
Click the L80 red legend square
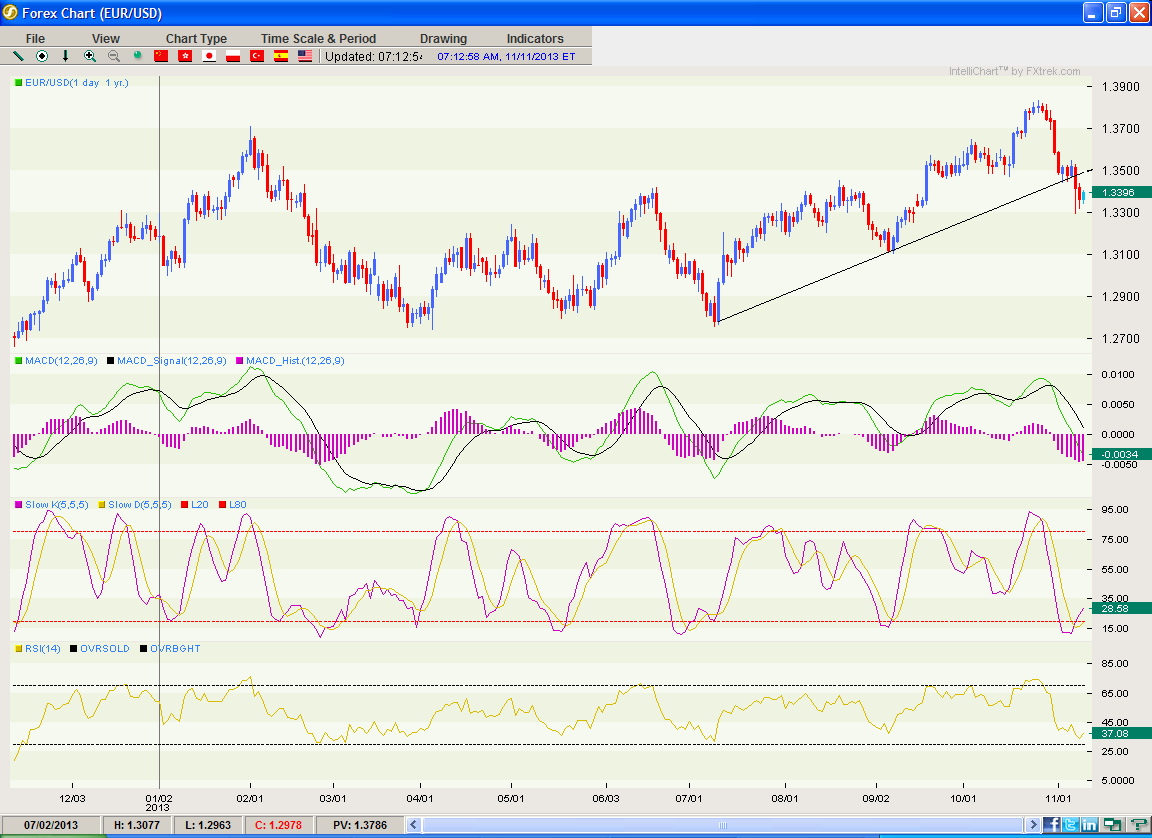pyautogui.click(x=223, y=505)
